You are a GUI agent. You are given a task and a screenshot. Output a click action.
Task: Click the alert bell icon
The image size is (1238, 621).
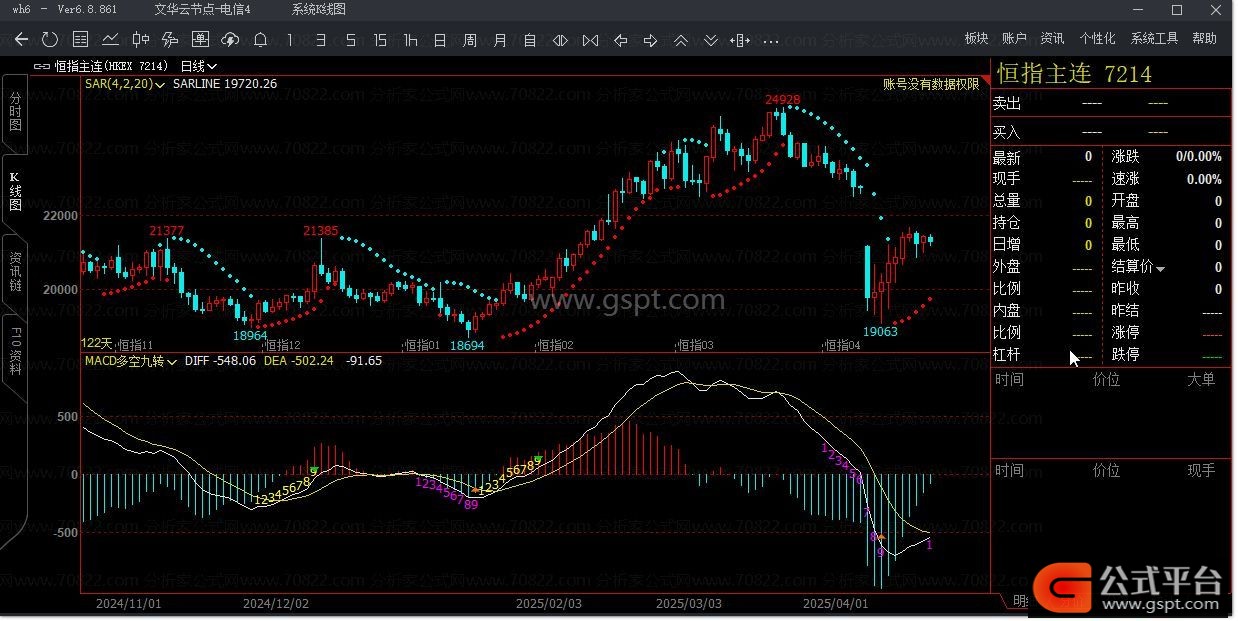[260, 40]
